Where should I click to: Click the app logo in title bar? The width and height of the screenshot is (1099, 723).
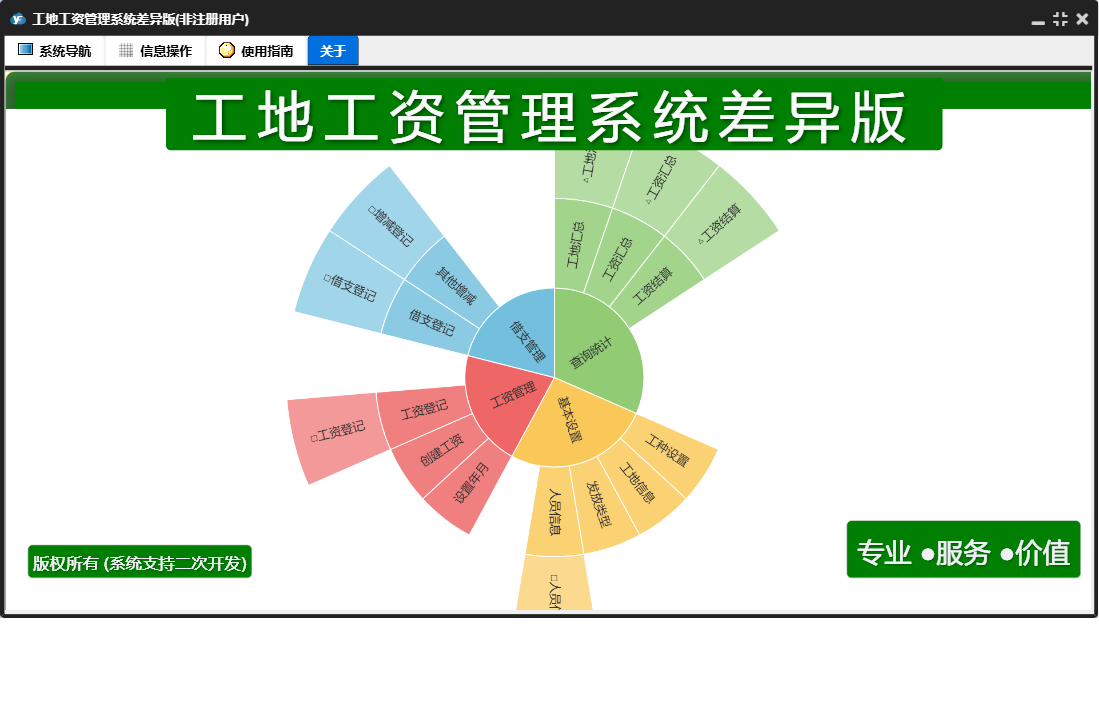coord(18,19)
